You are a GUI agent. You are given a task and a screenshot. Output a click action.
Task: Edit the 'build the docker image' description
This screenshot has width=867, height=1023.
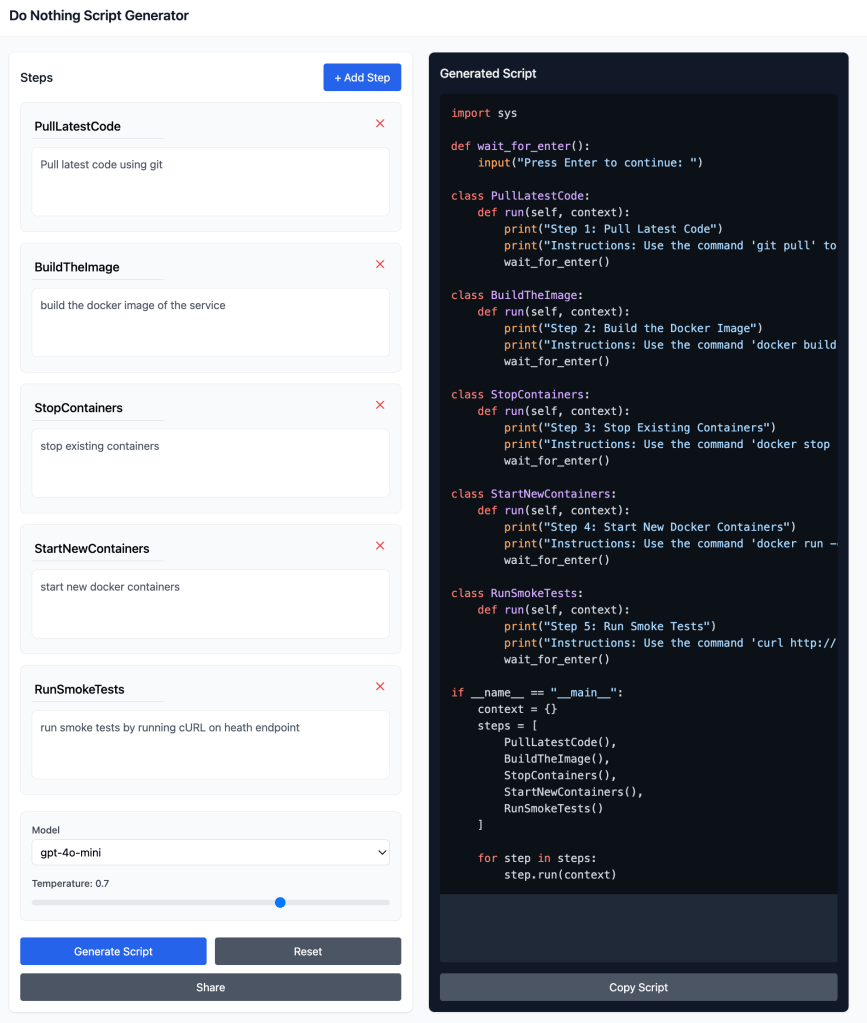click(210, 323)
